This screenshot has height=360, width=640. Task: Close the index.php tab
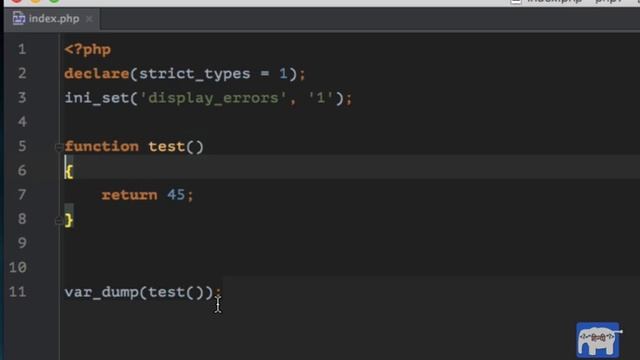point(89,19)
